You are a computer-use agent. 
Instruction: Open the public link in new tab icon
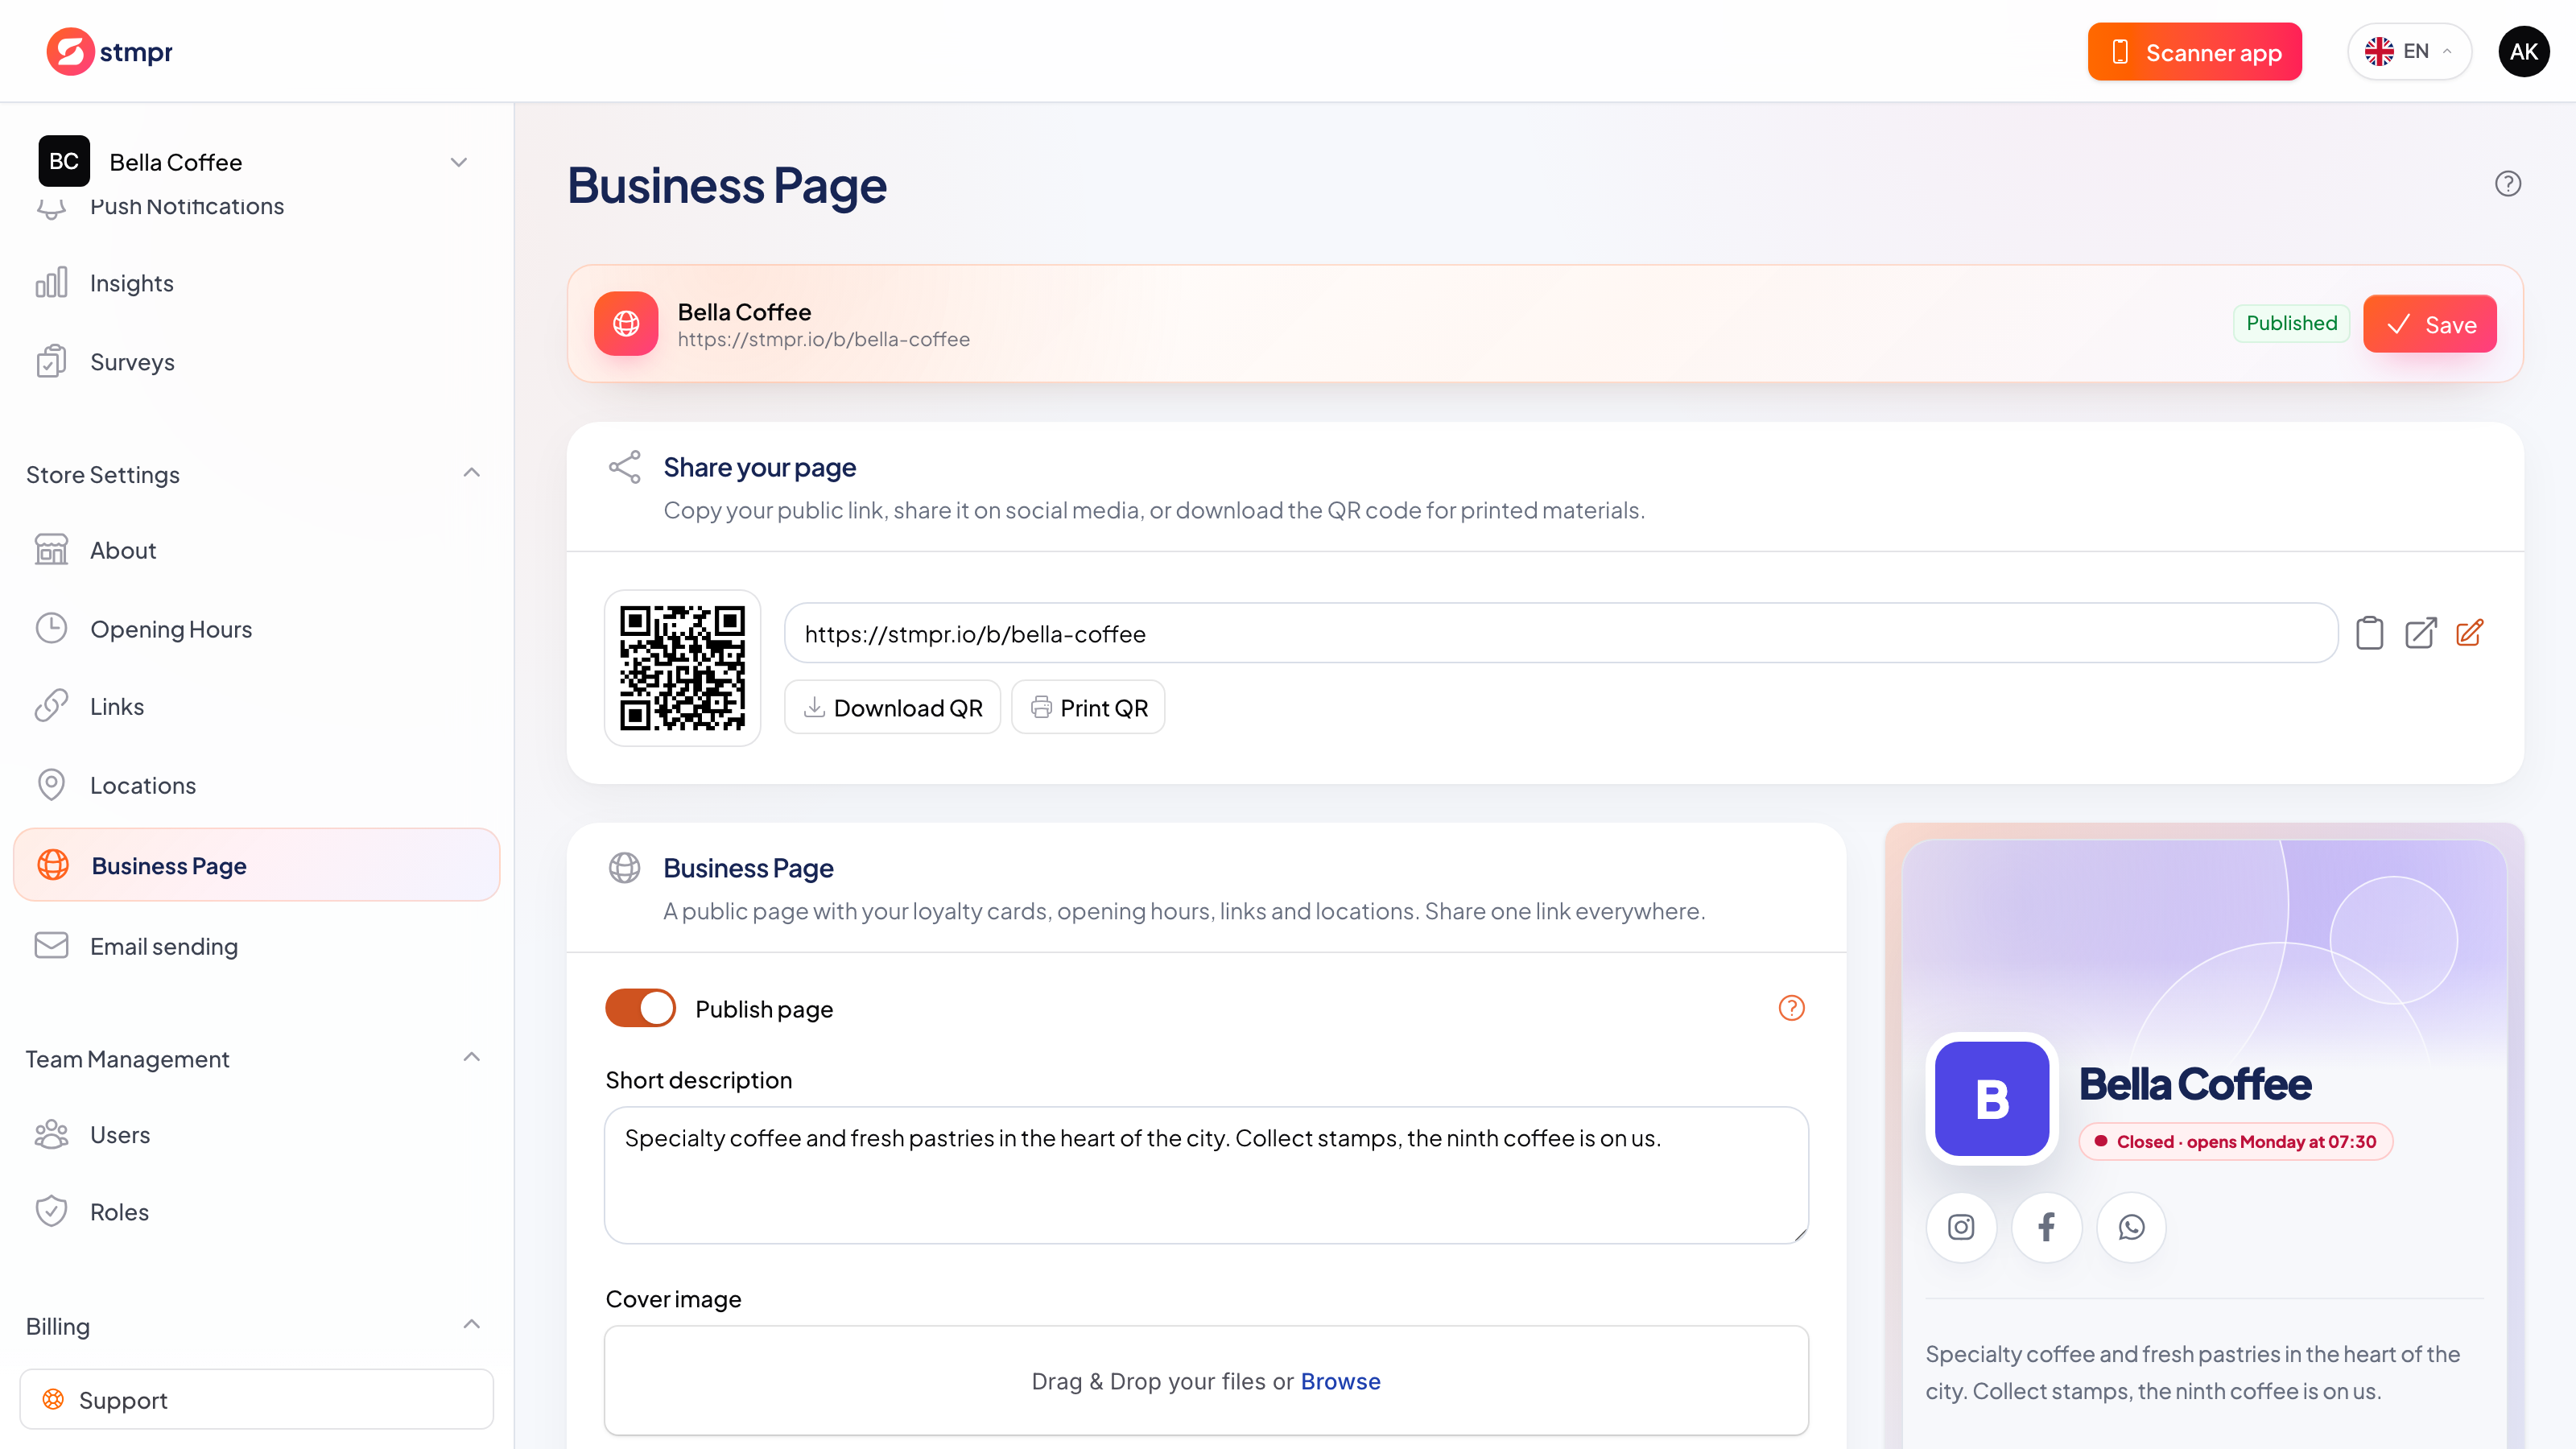pyautogui.click(x=2420, y=633)
